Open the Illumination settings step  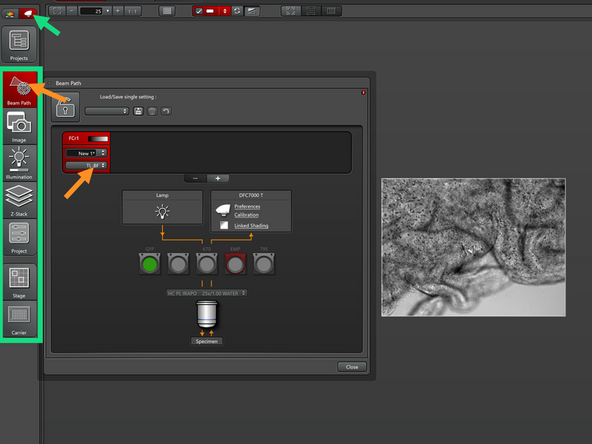coord(19,163)
